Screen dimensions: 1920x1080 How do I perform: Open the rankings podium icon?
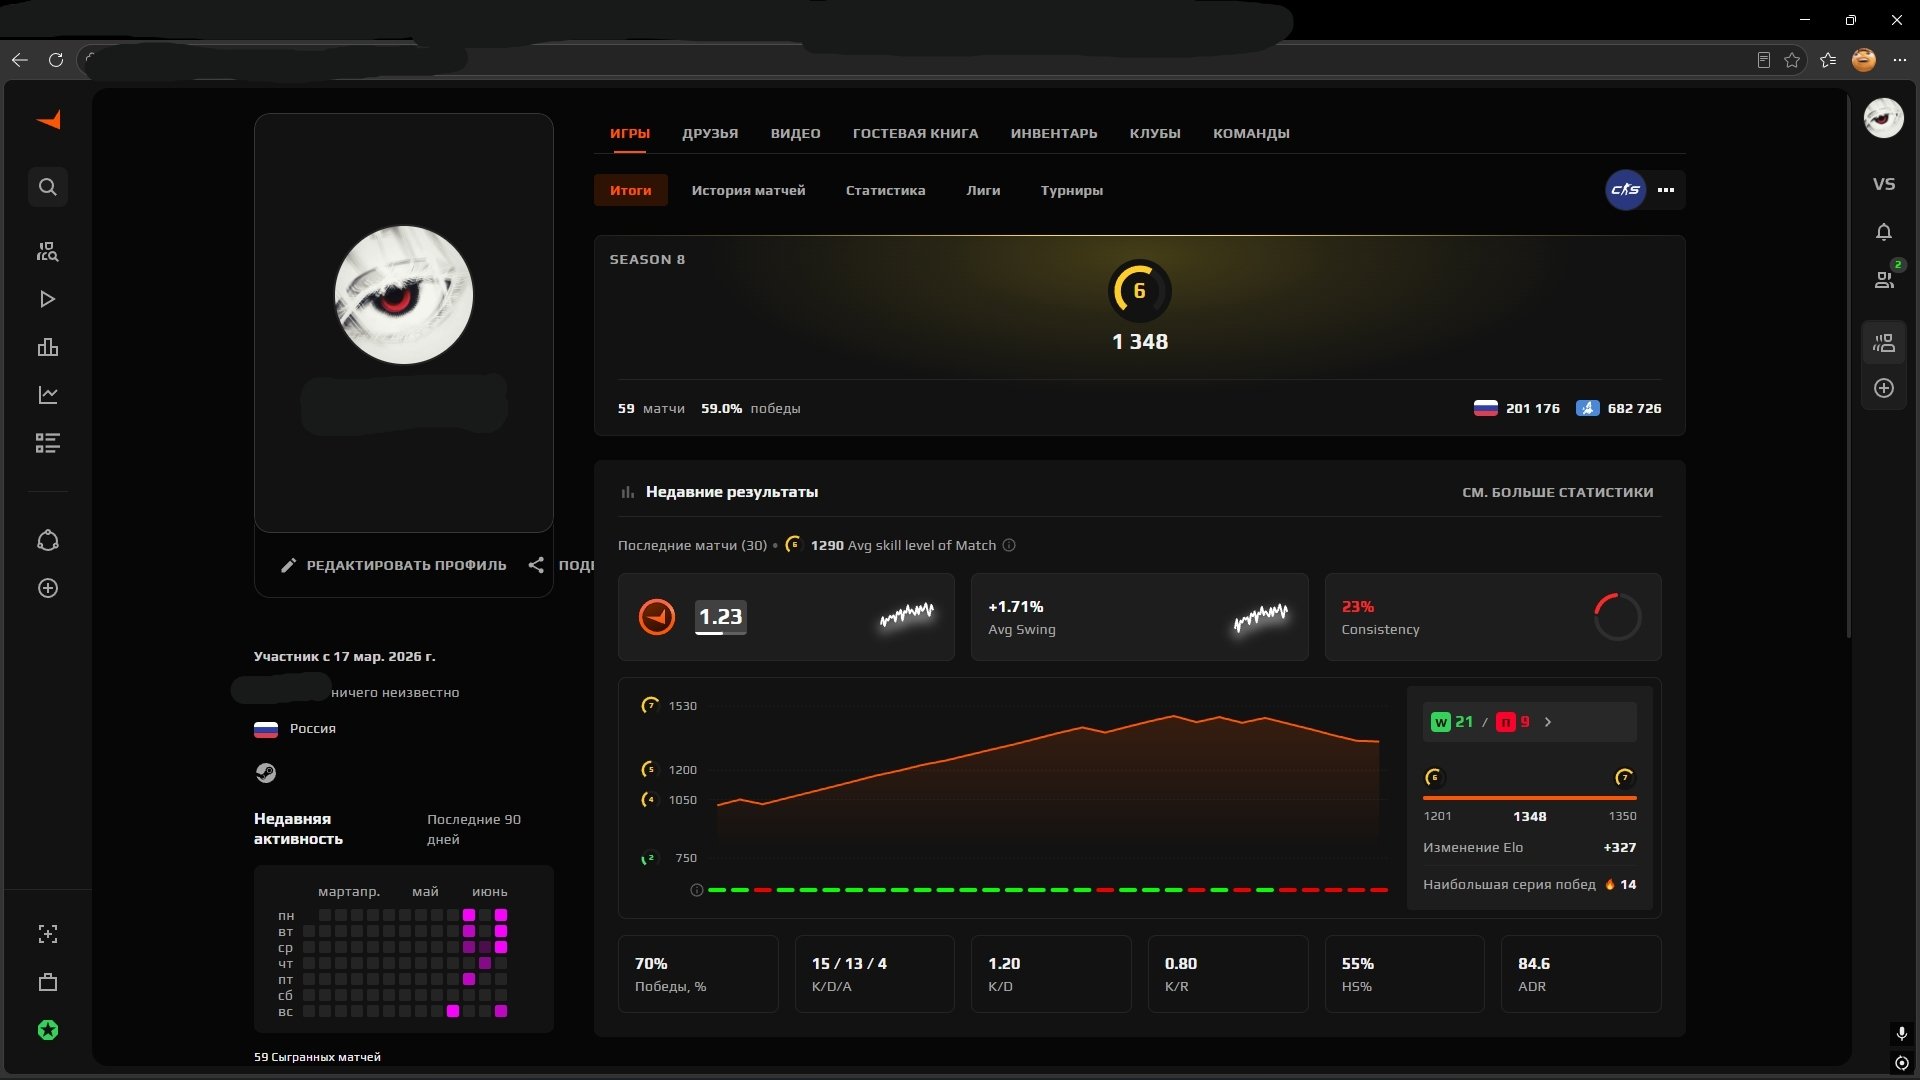tap(48, 347)
